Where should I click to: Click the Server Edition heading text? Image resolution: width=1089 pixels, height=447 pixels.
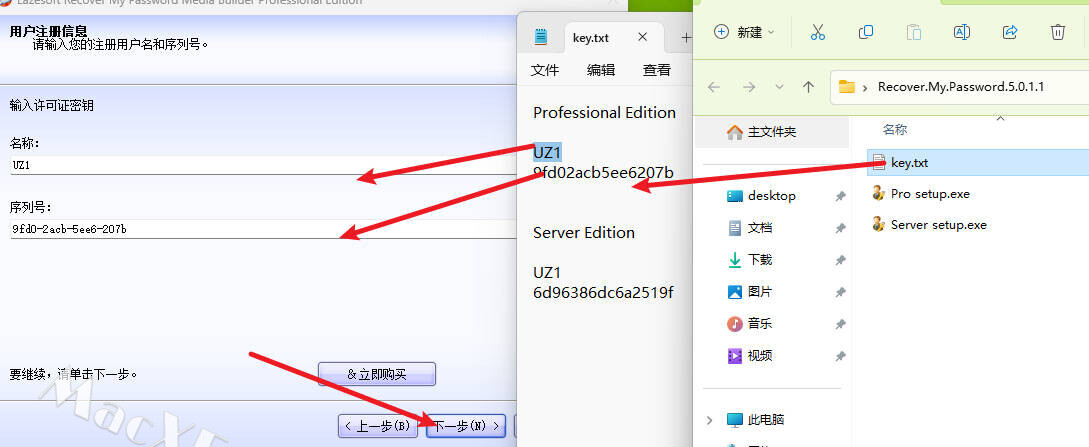click(x=583, y=233)
